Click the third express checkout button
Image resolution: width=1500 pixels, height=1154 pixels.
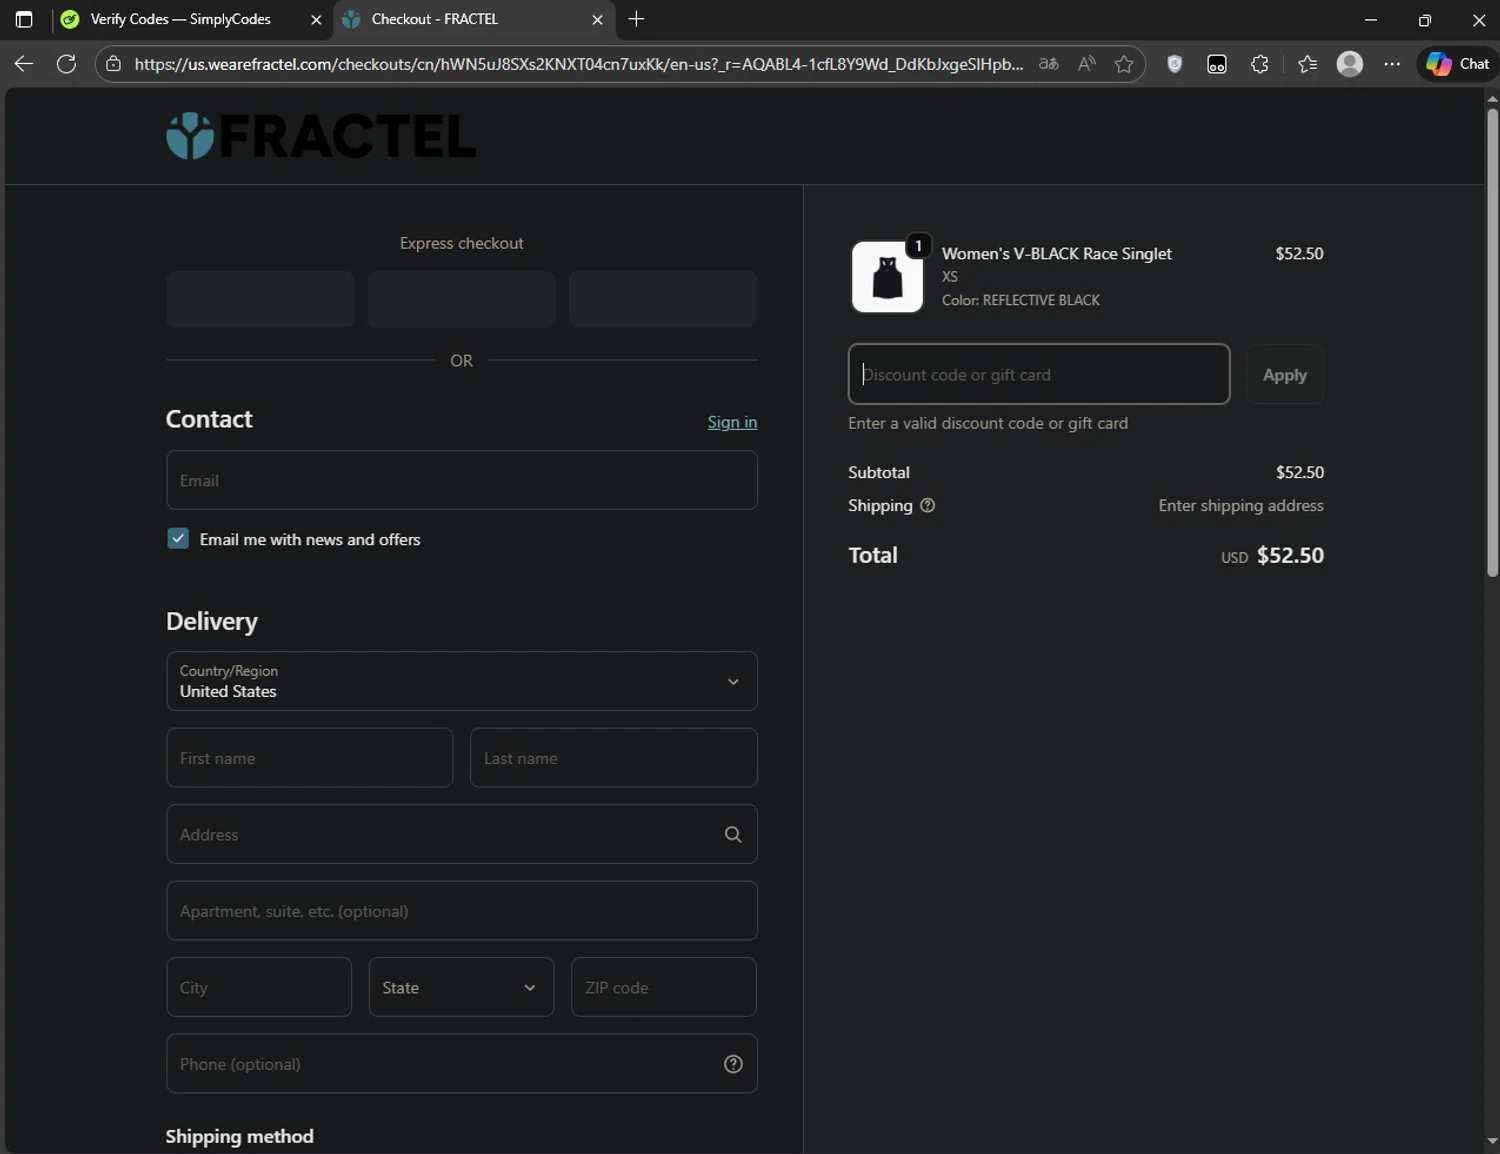[662, 299]
